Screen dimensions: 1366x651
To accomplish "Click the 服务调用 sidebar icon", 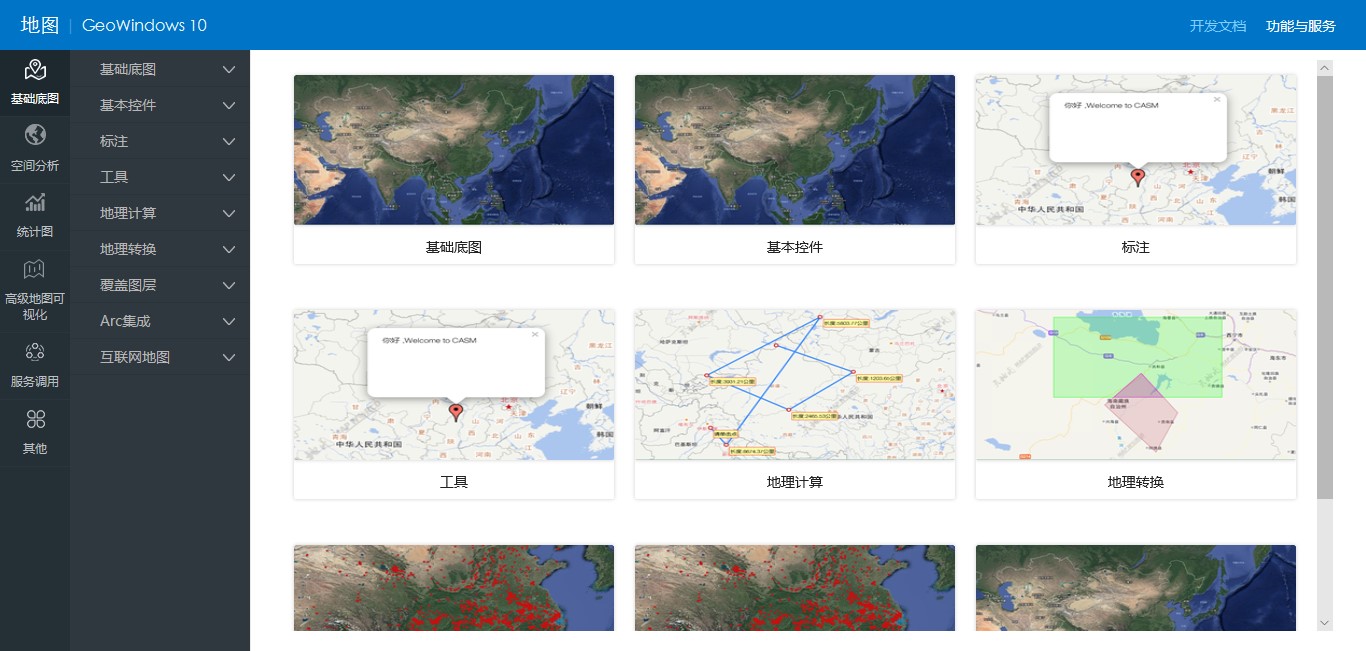I will [x=35, y=352].
